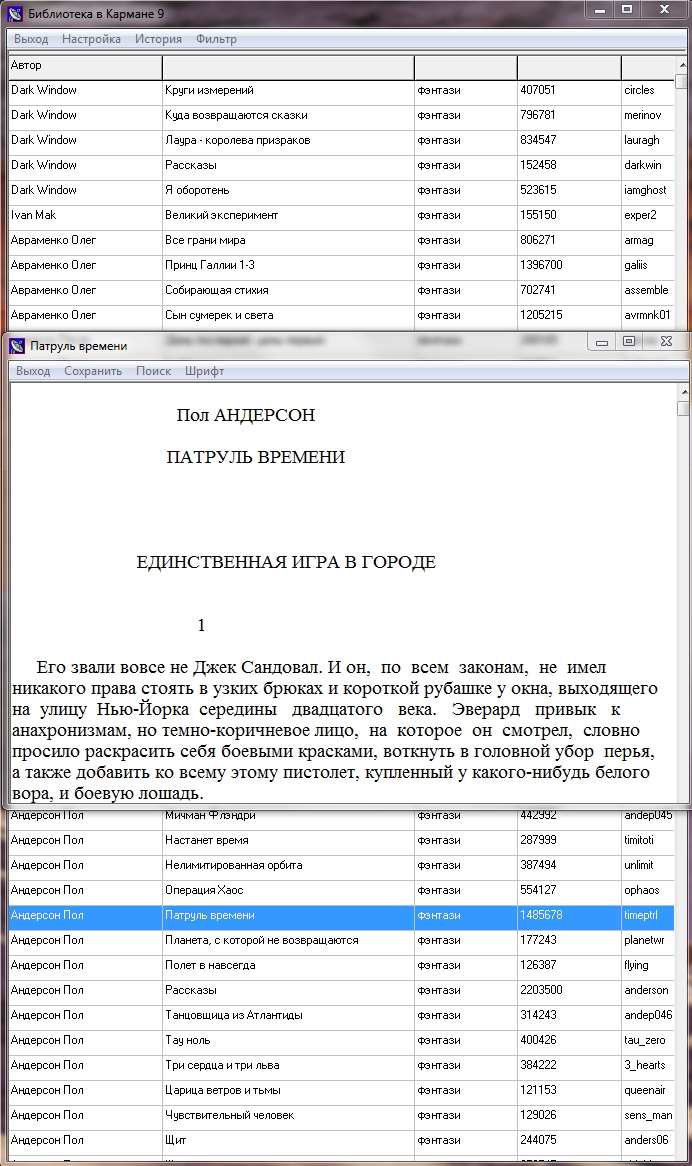Click the library window title icon
This screenshot has width=692, height=1166.
pyautogui.click(x=16, y=13)
